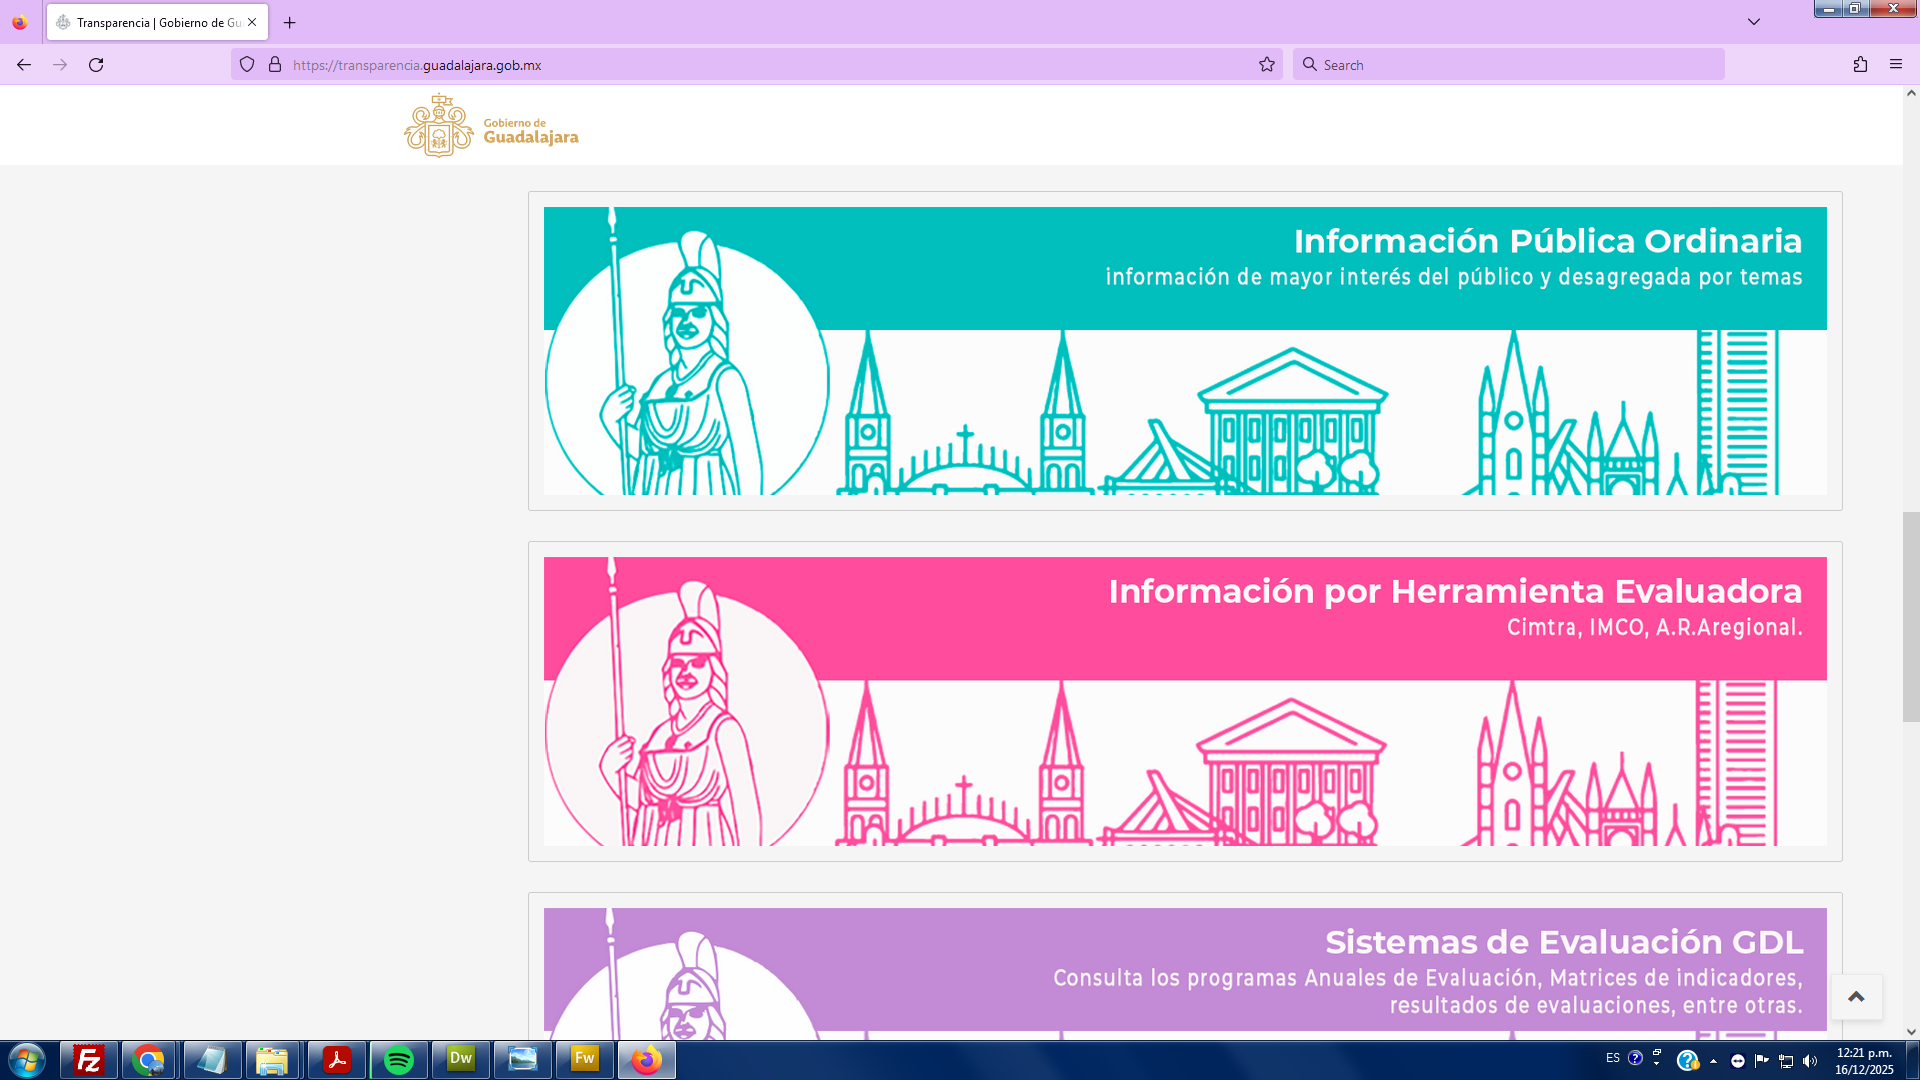Open a new browser tab

coord(290,22)
